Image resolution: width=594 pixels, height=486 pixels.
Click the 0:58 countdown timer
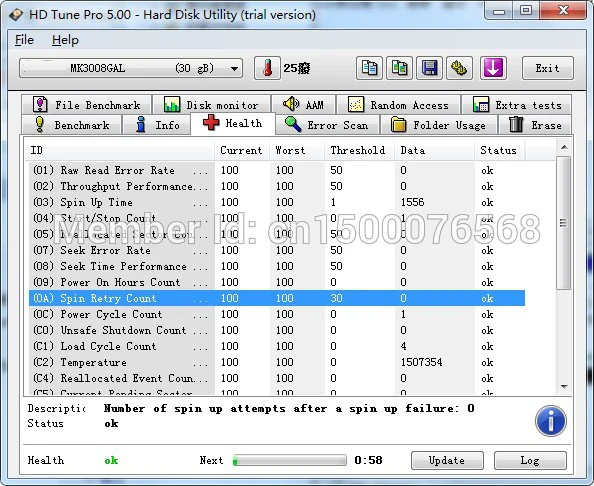(x=368, y=460)
